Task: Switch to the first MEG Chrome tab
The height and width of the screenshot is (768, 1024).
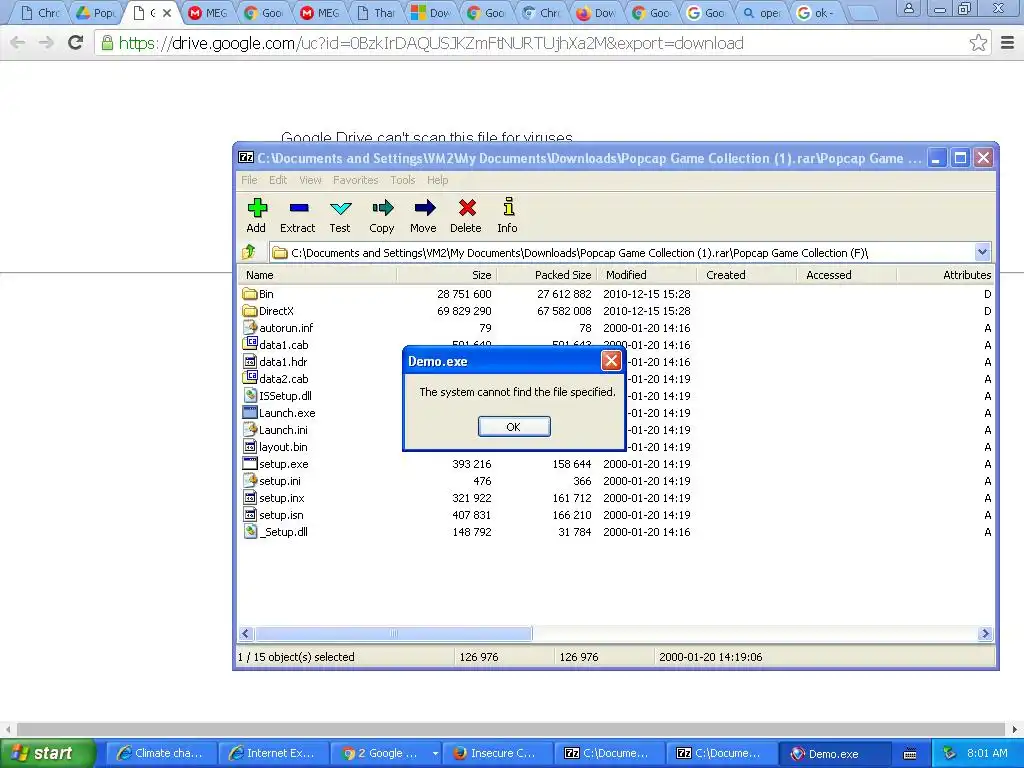Action: 208,13
